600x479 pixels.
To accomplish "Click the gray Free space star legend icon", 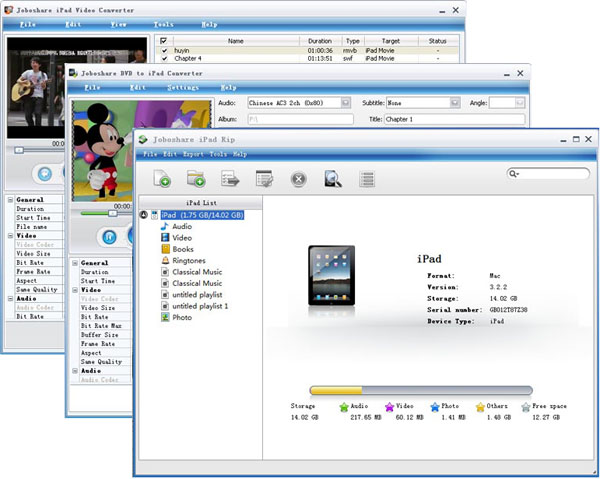I will click(x=526, y=407).
